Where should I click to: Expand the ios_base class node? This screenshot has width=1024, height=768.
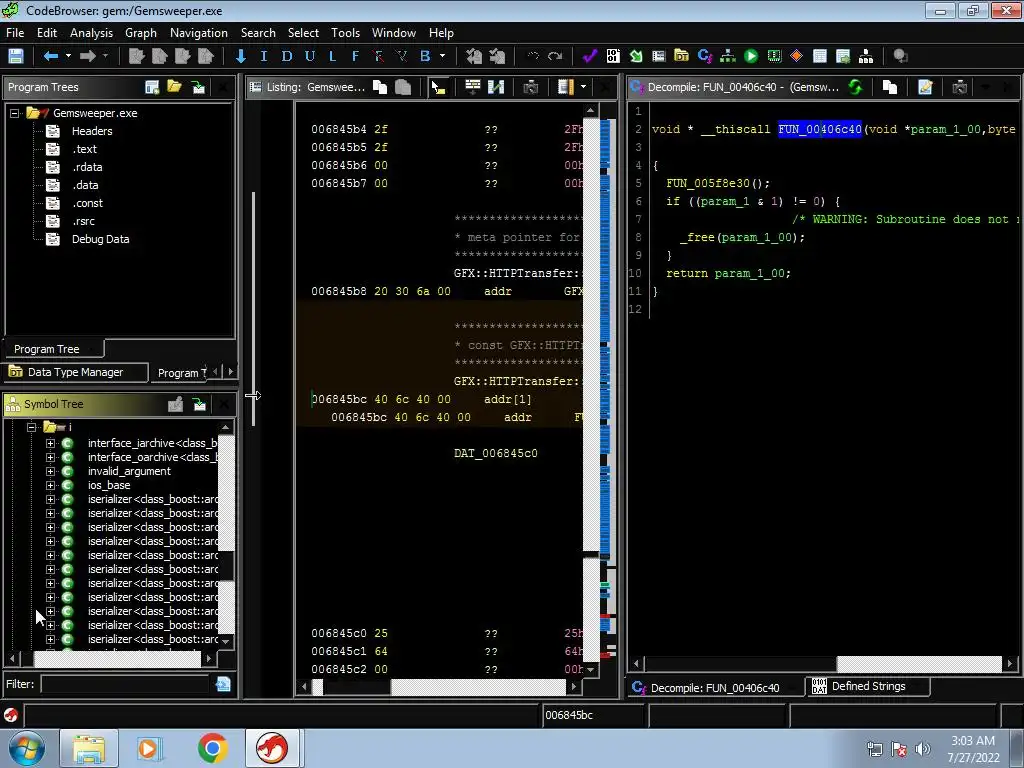point(50,485)
